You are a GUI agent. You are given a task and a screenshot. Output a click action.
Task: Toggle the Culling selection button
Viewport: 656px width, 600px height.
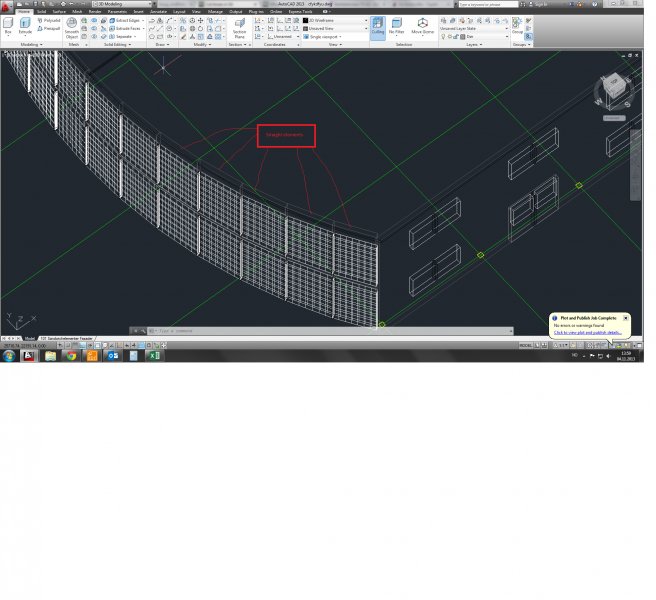tap(378, 28)
